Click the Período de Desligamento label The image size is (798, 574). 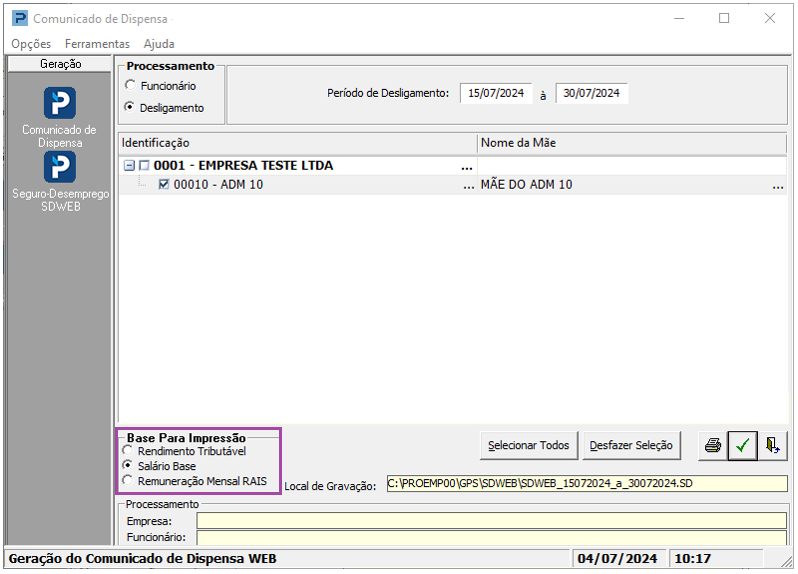(x=388, y=93)
